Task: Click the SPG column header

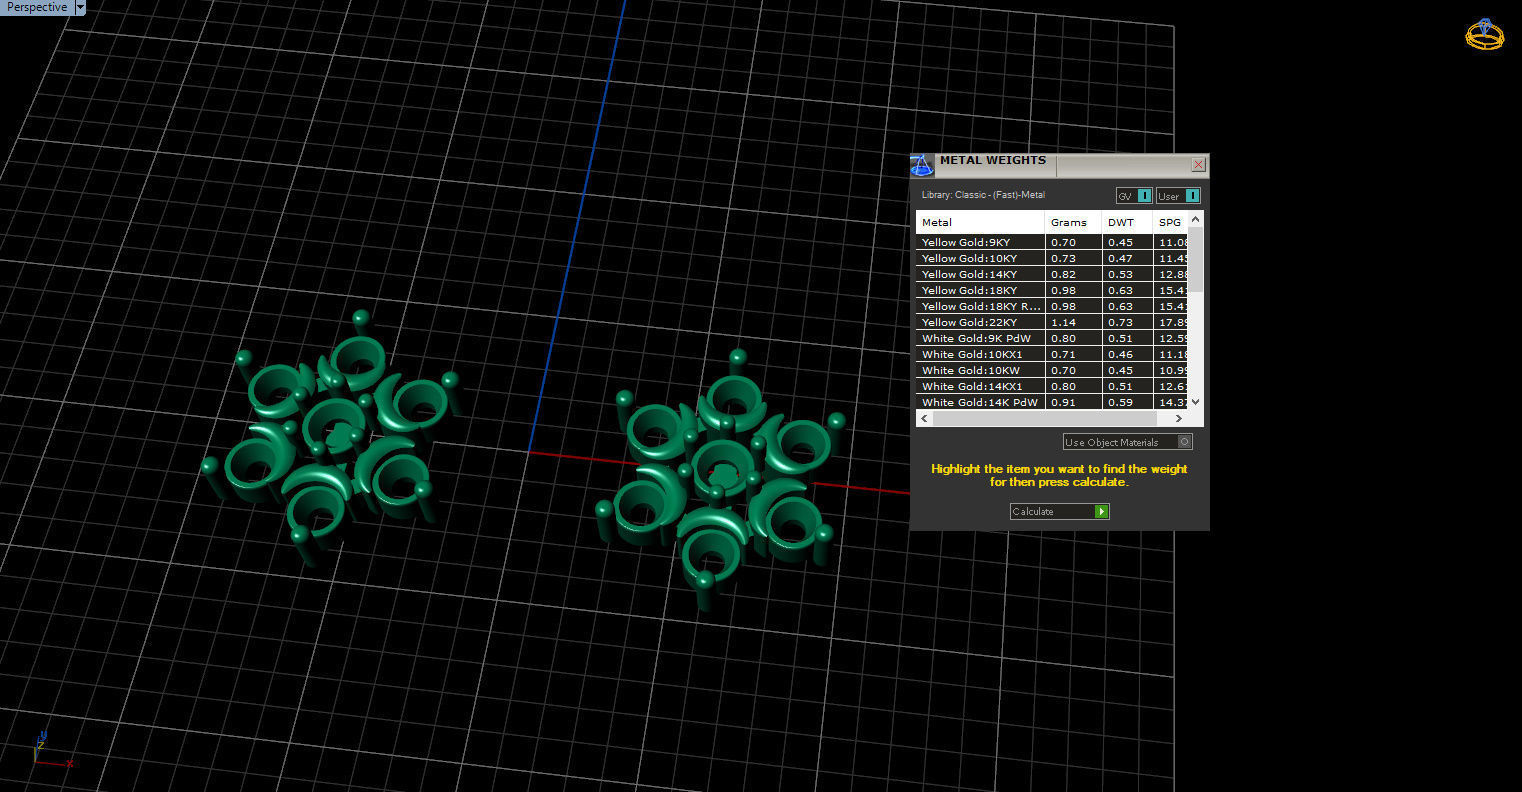Action: click(1171, 222)
